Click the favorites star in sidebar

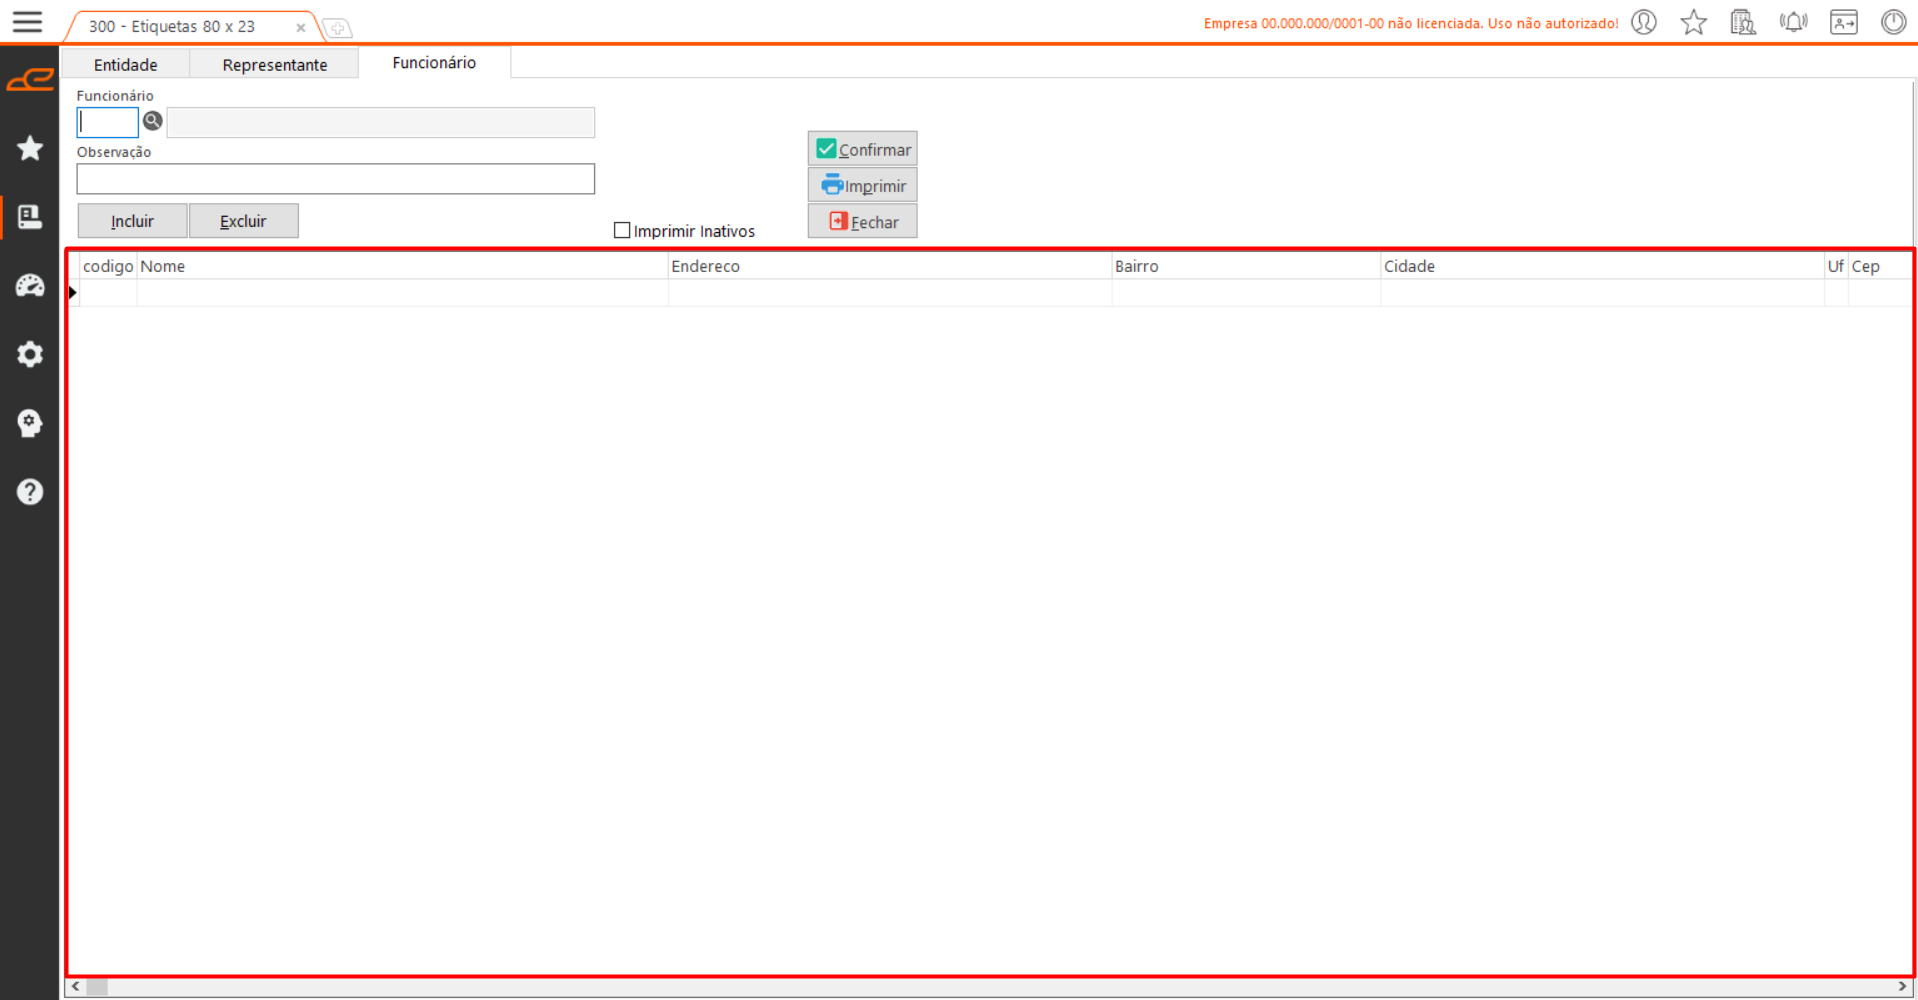tap(30, 148)
